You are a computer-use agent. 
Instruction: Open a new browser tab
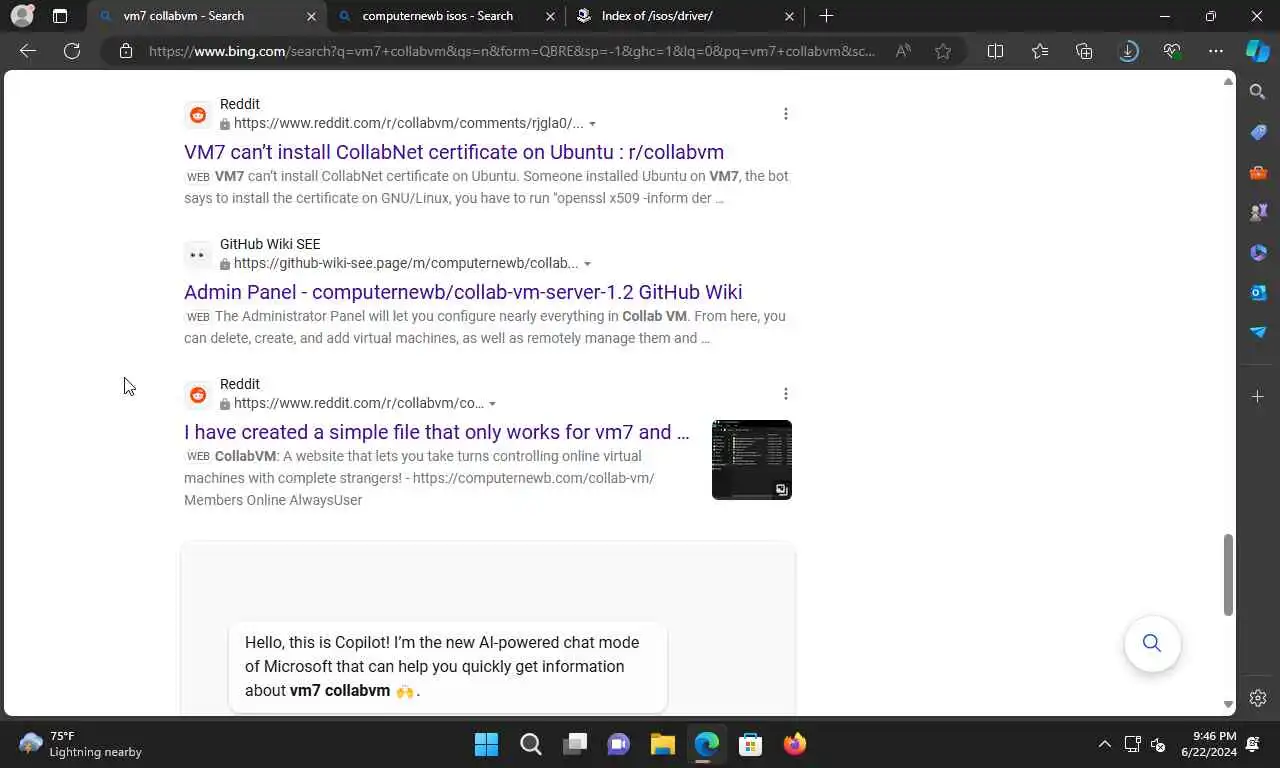click(826, 16)
